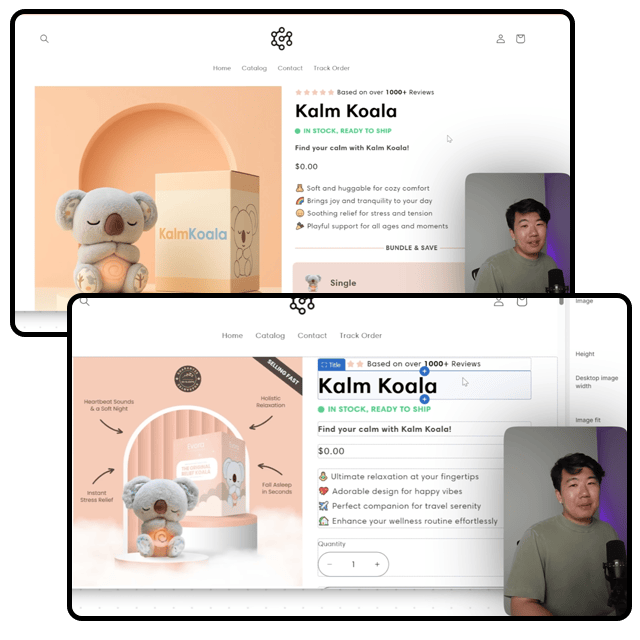
Task: Go to Home in the lower preview menu
Action: [x=232, y=336]
